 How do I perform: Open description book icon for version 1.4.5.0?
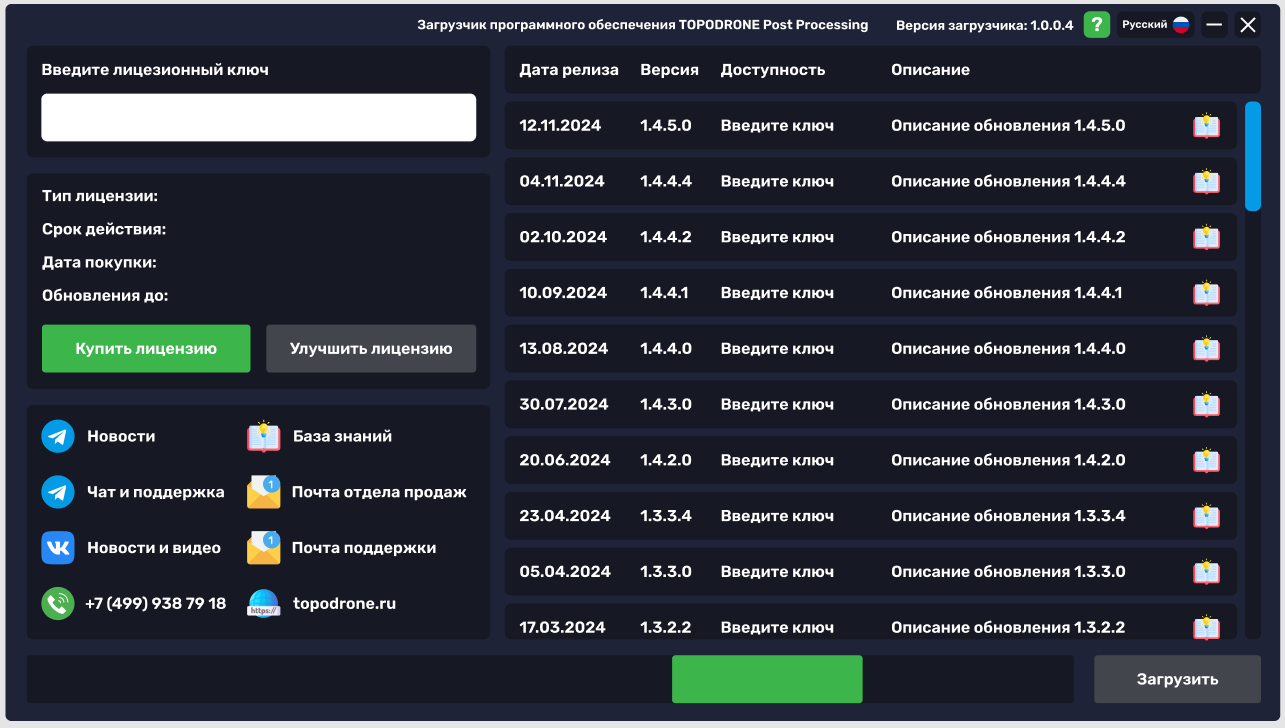click(x=1206, y=126)
